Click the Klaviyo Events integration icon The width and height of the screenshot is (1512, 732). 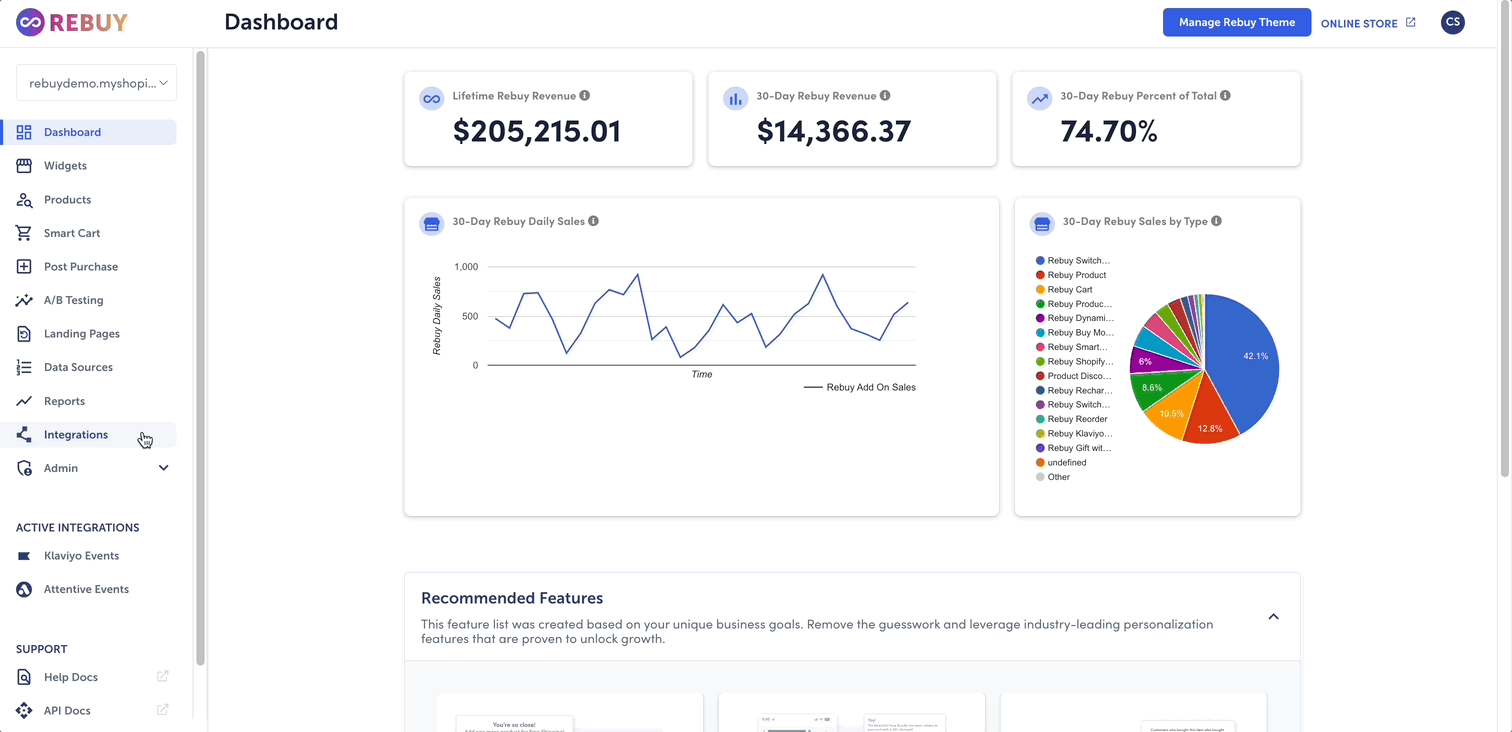point(24,555)
